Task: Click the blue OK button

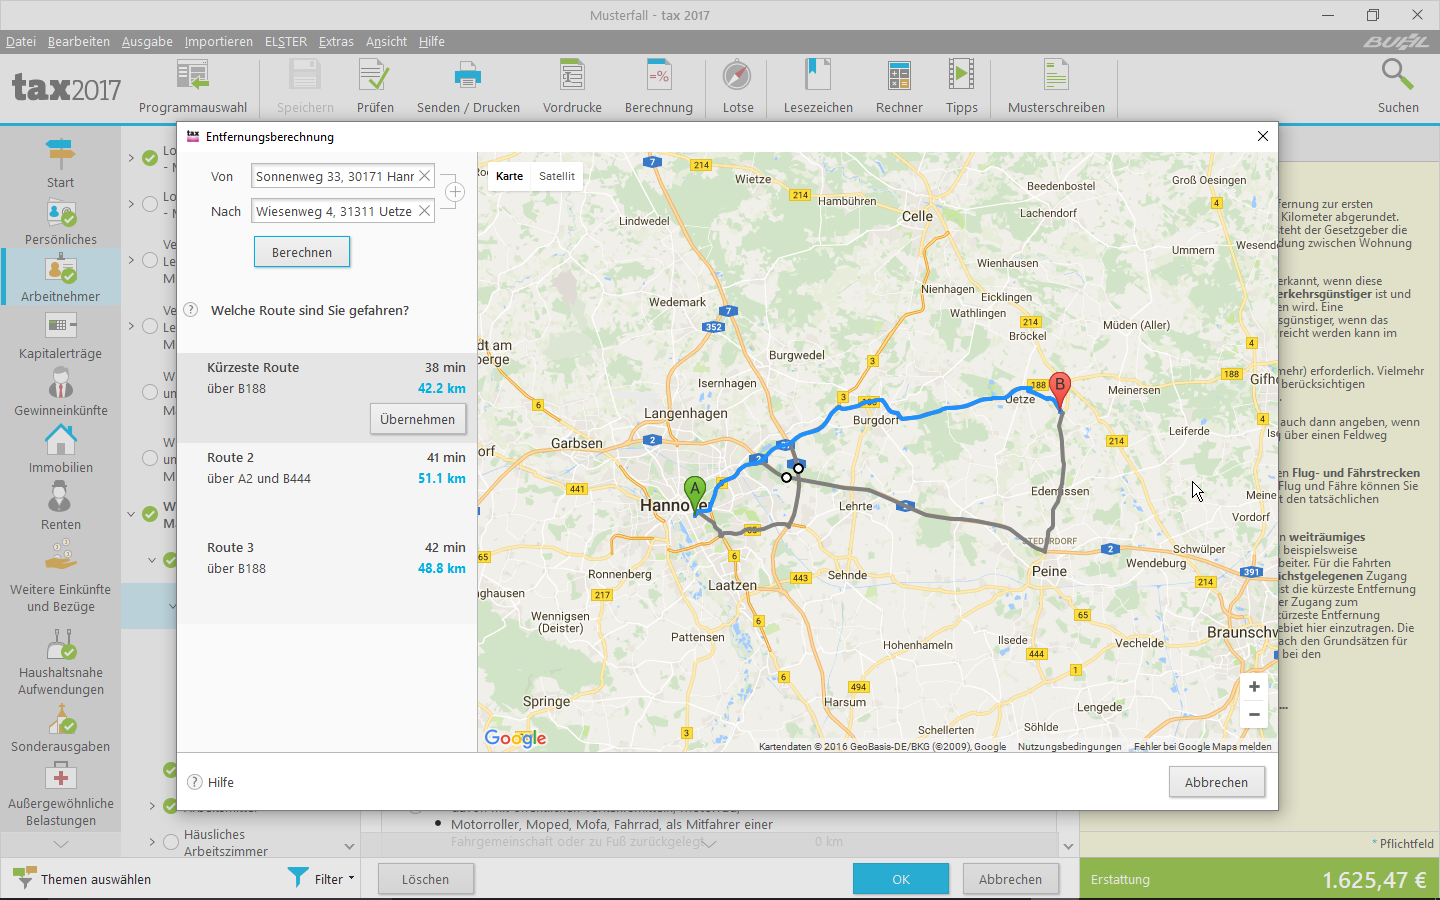Action: tap(901, 879)
